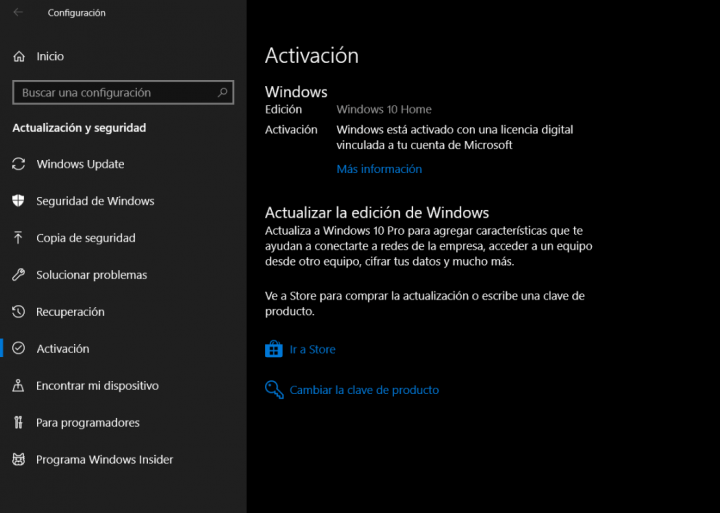Screen dimensions: 720x513
Task: Click the Windows Update sync arrows icon
Action: (x=18, y=164)
